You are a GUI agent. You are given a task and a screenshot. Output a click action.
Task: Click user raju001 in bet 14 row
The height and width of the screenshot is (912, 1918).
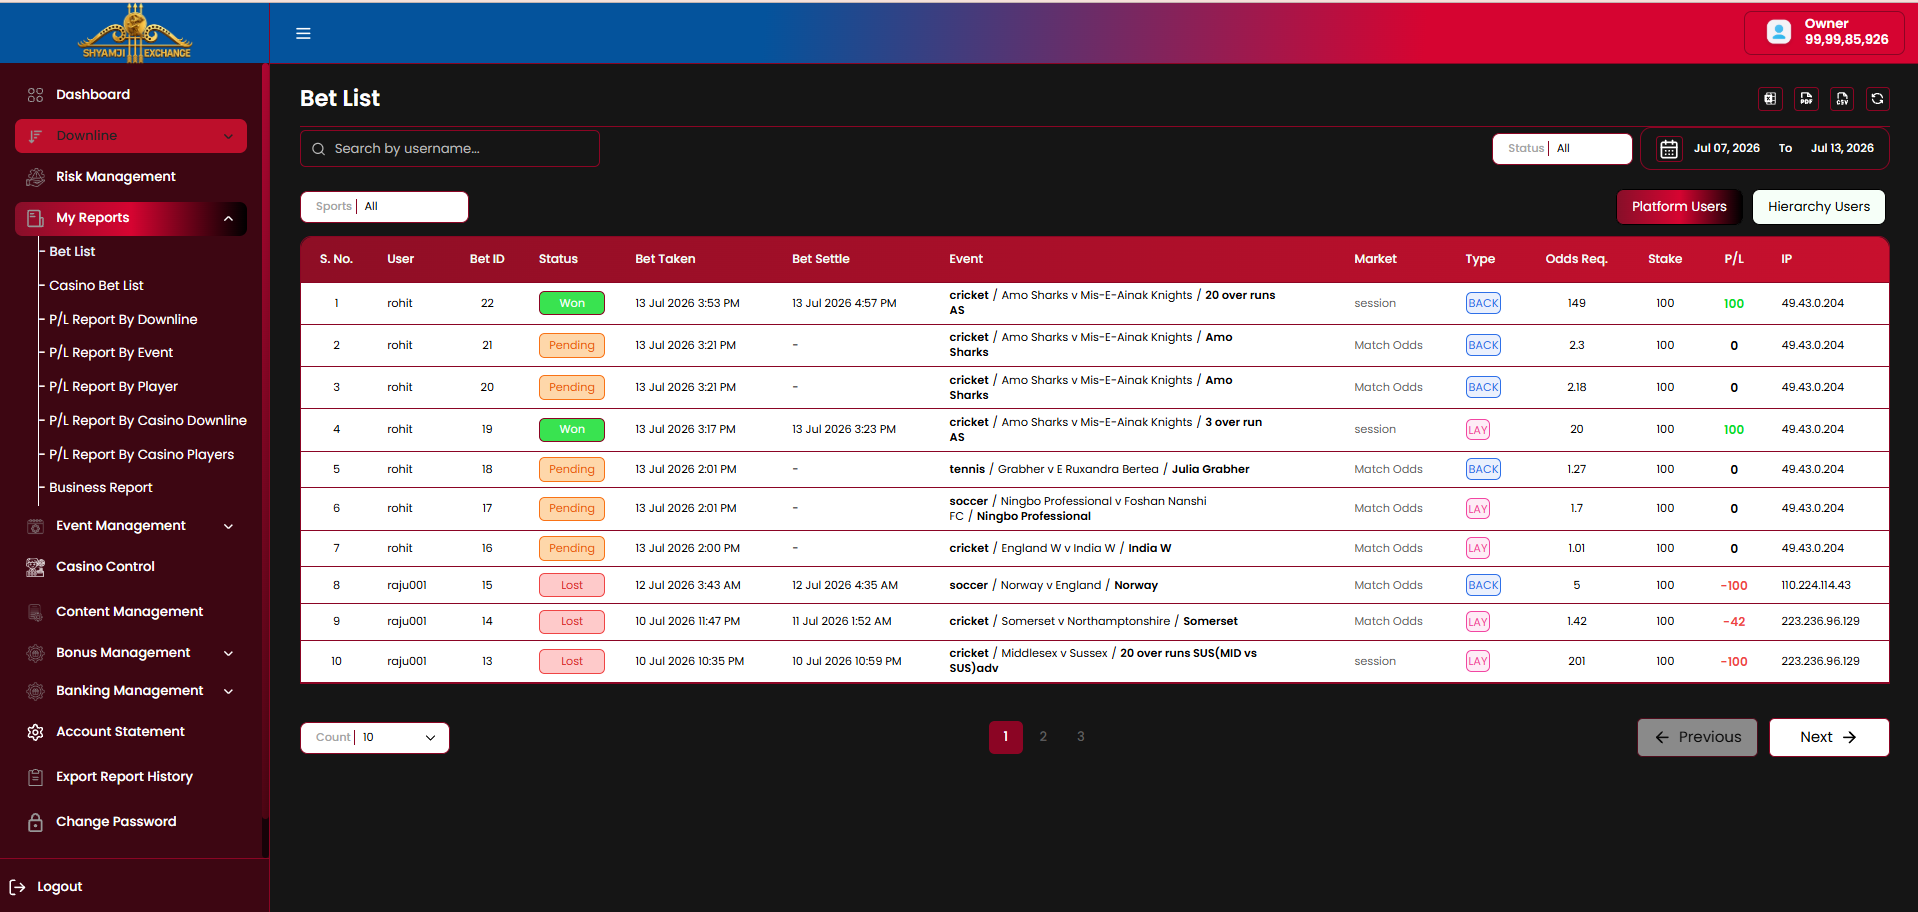tap(407, 621)
